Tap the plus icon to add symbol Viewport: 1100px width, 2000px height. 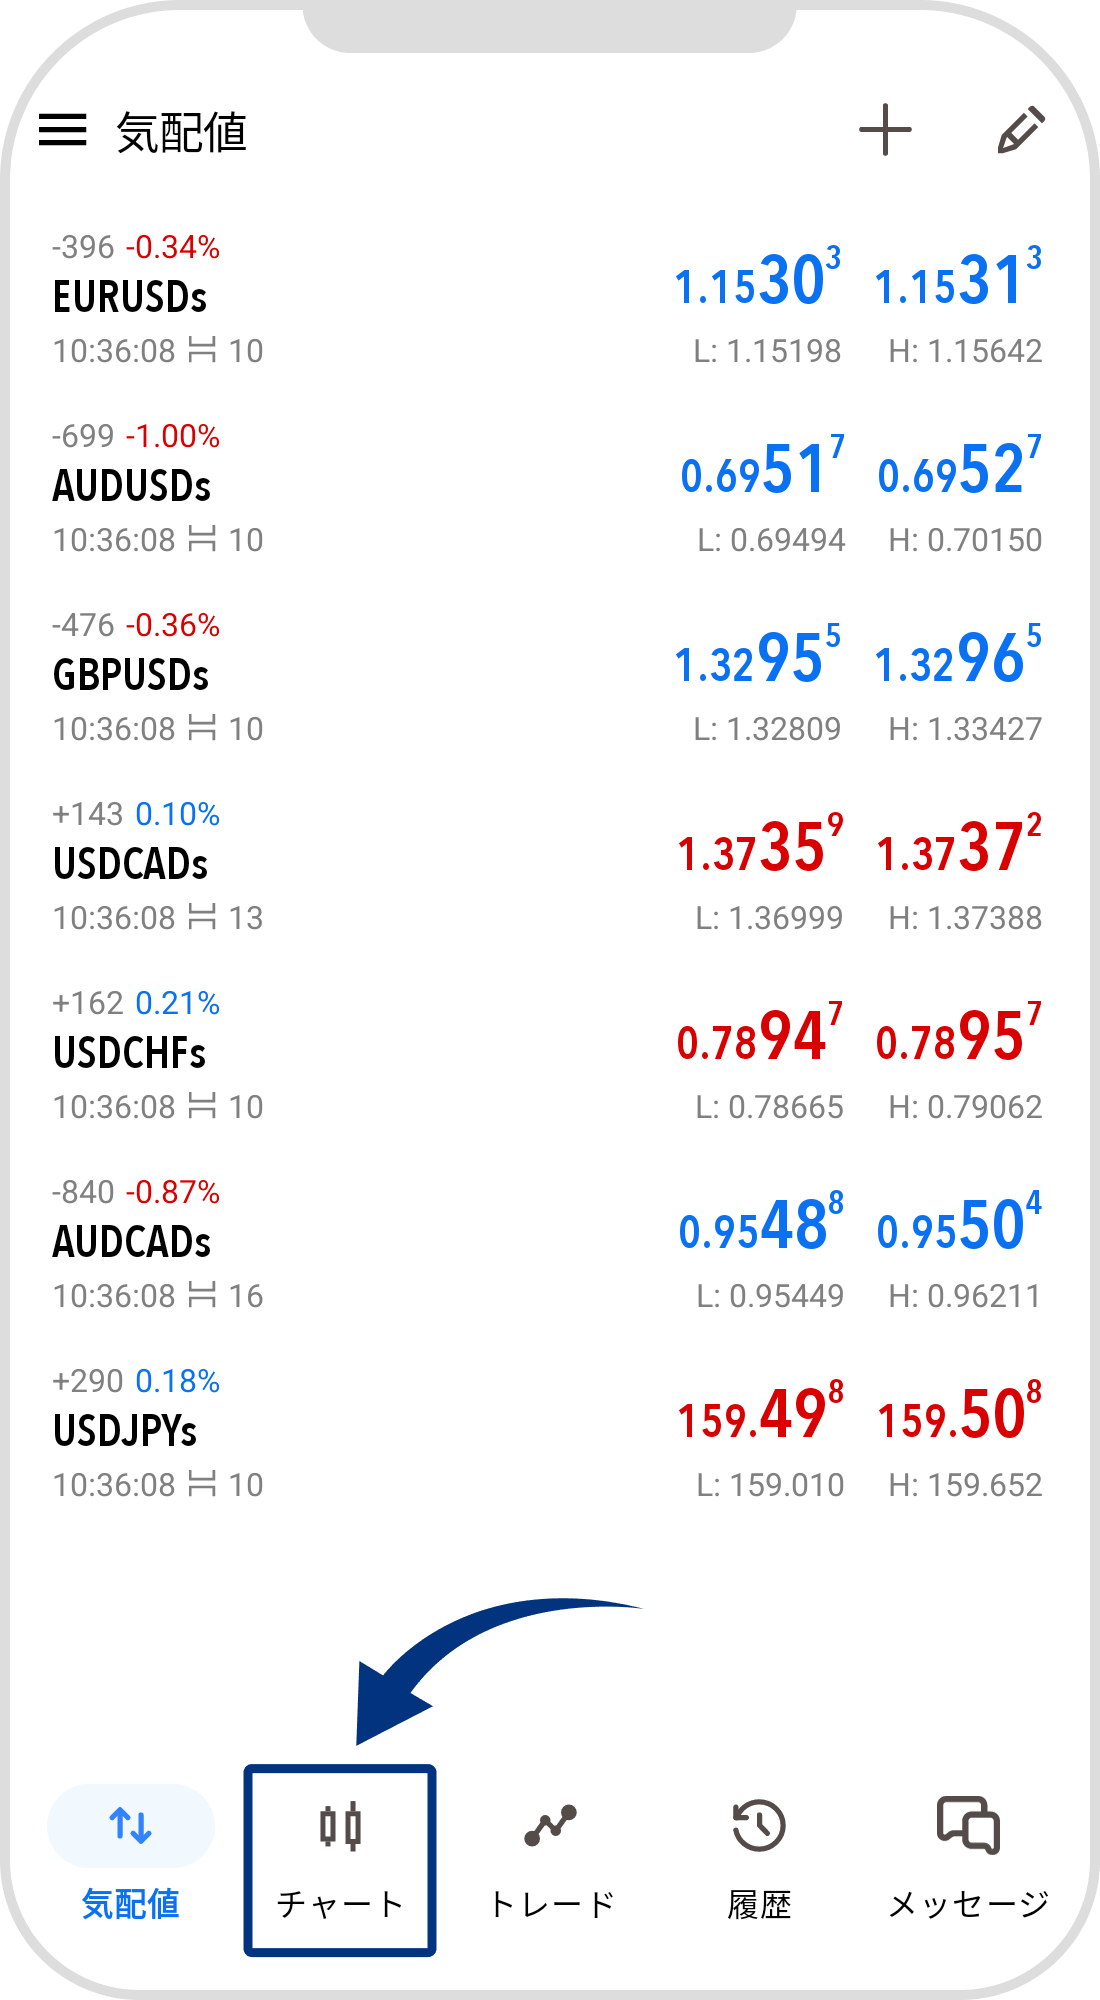(x=885, y=130)
